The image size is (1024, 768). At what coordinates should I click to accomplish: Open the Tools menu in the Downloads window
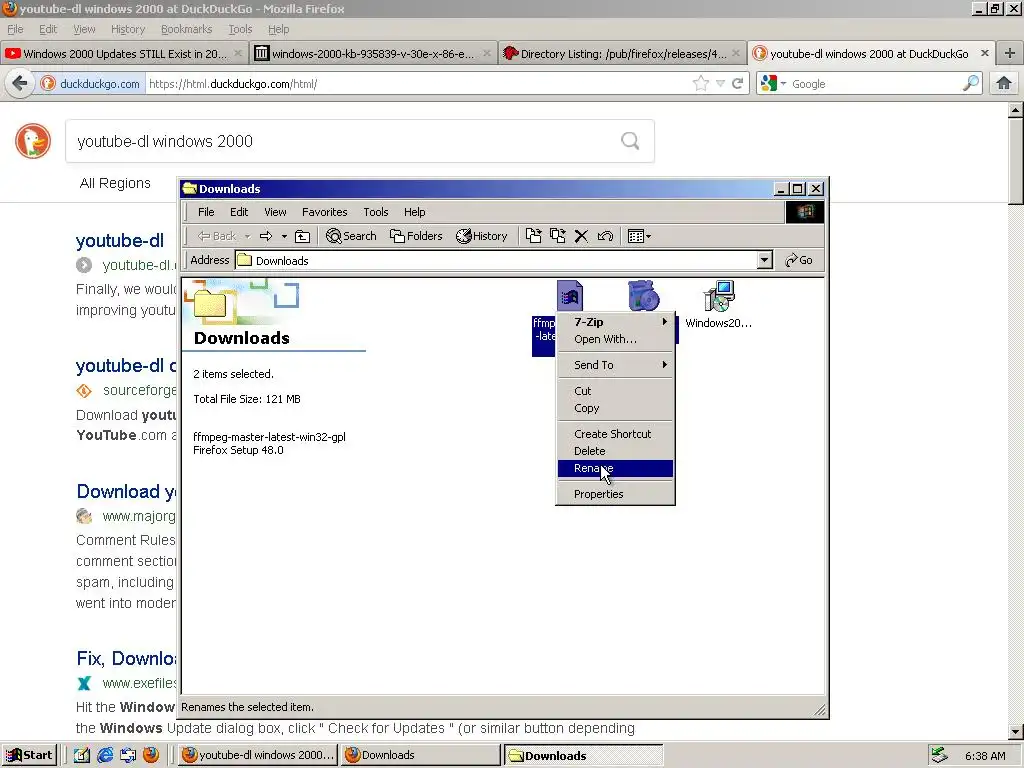pos(376,212)
